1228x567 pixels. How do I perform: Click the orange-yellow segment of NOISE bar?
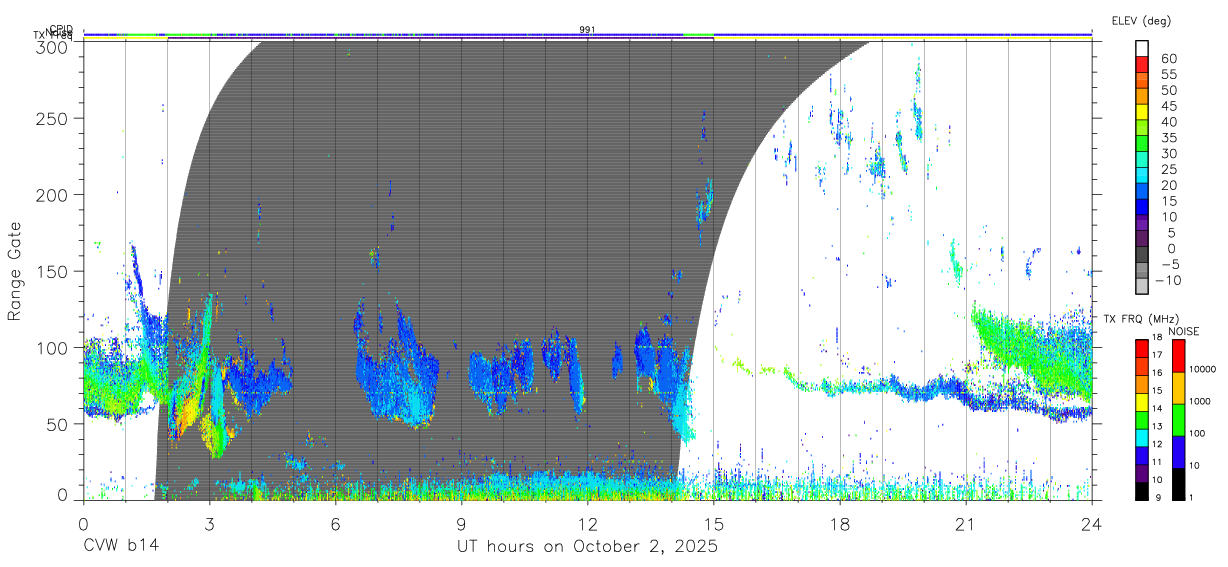(1177, 386)
